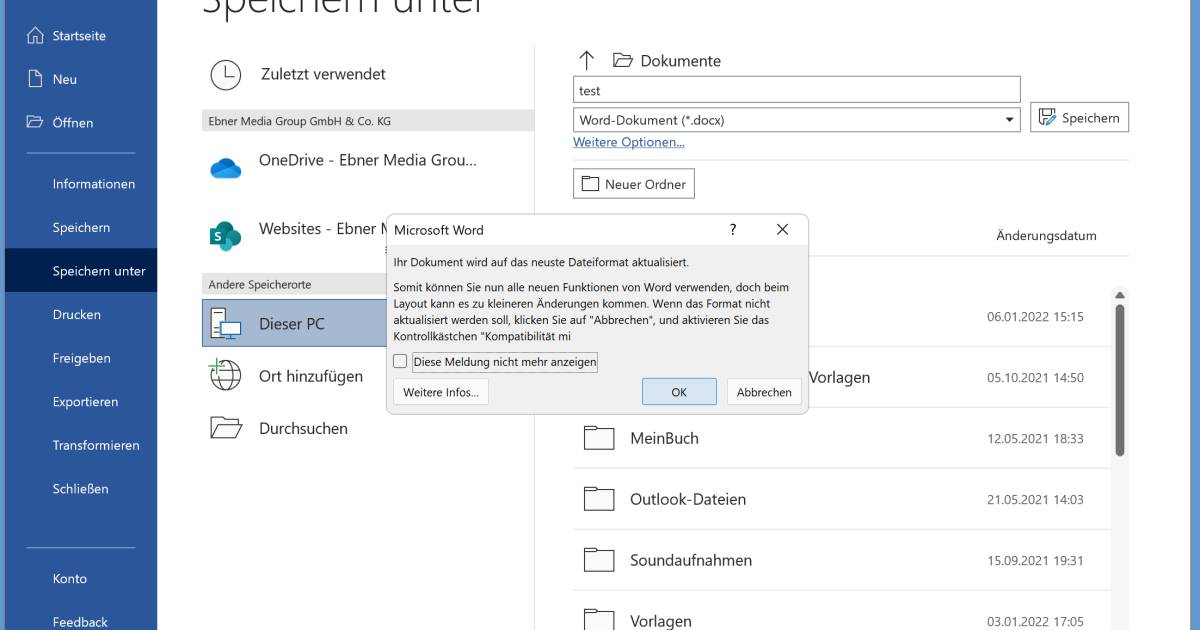Screen dimensions: 1200x630
Task: Open Freigeben in the sidebar
Action: (x=82, y=358)
